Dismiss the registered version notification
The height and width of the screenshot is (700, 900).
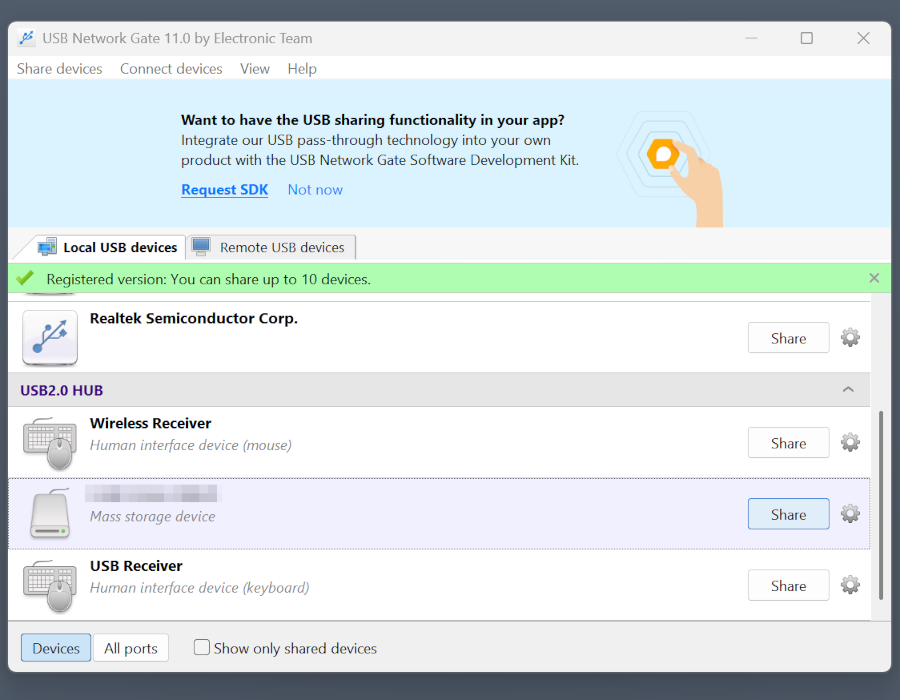(874, 278)
